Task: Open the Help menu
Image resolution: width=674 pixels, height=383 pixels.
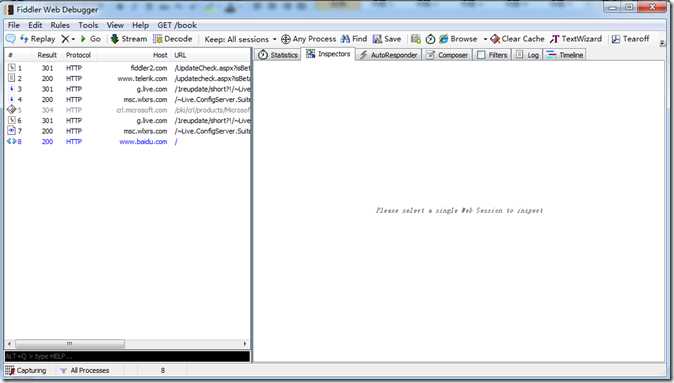Action: tap(140, 25)
